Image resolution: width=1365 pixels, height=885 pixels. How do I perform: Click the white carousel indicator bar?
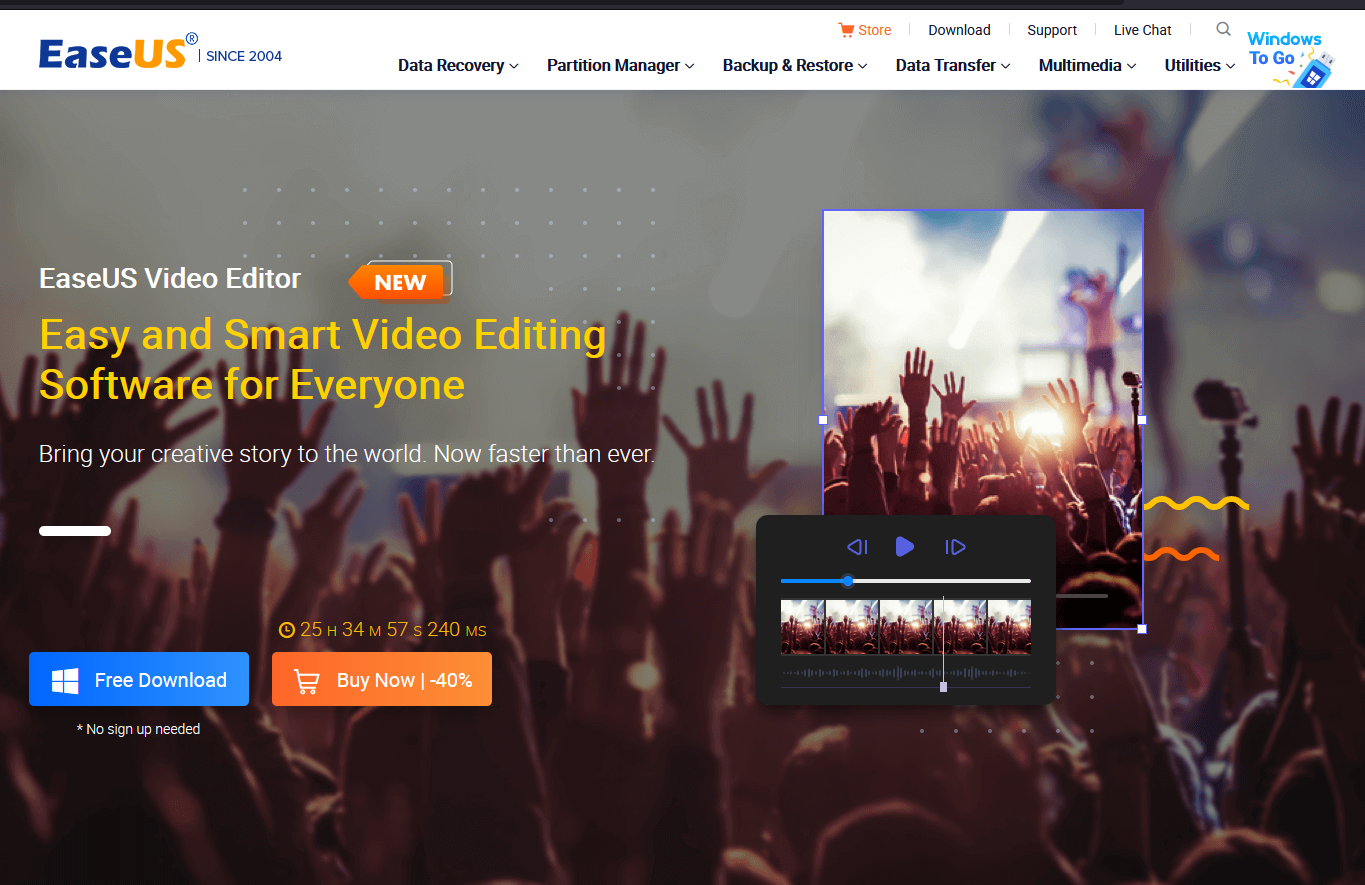[x=75, y=530]
